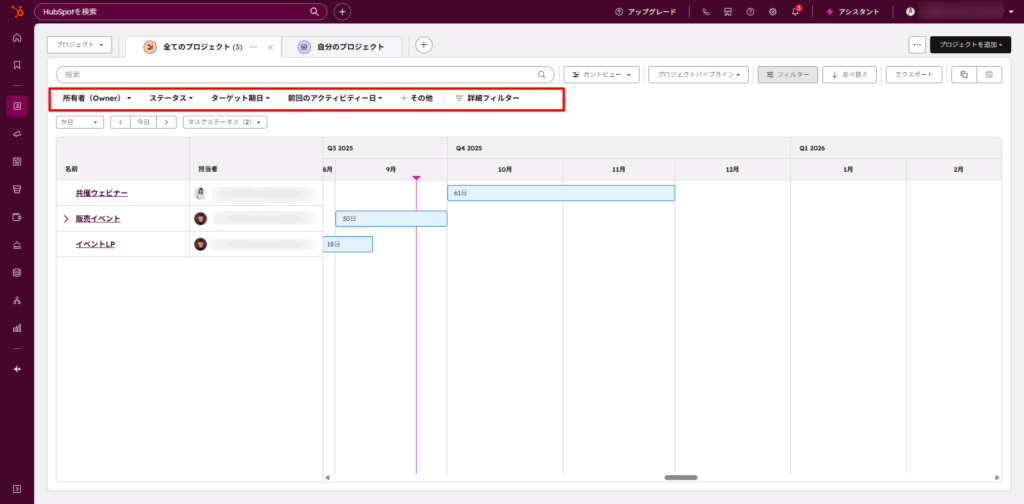Go to previous period with left arrow
1024x504 pixels.
(121, 122)
